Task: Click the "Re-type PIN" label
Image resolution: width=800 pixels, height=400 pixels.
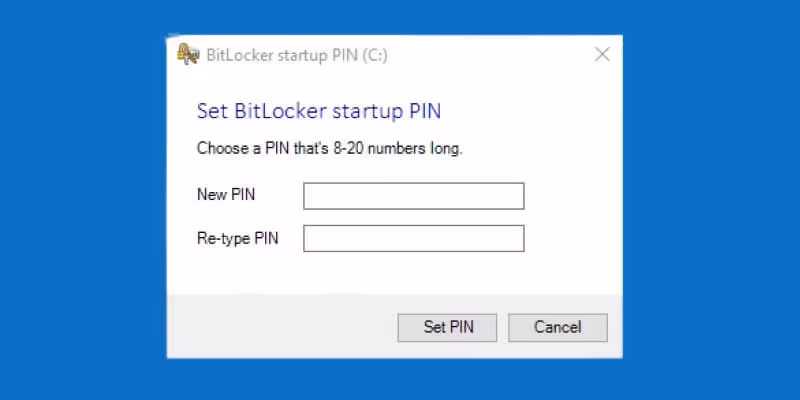Action: click(236, 238)
